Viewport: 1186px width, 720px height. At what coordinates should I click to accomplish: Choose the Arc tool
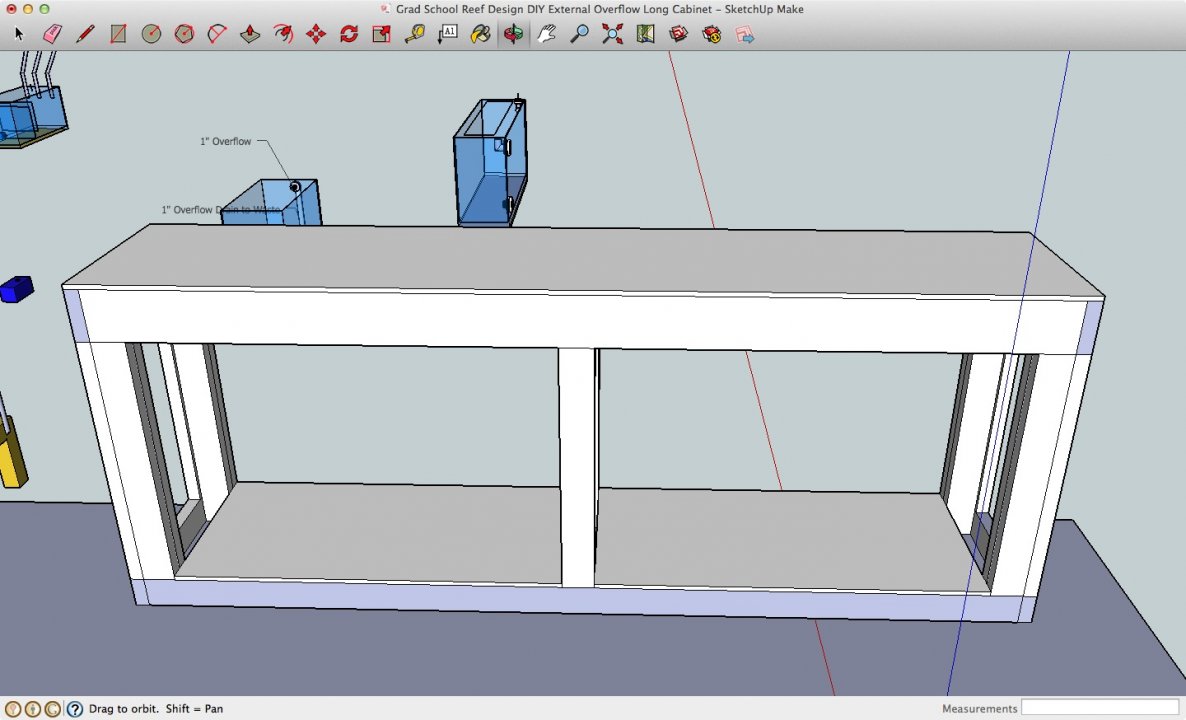pyautogui.click(x=217, y=34)
